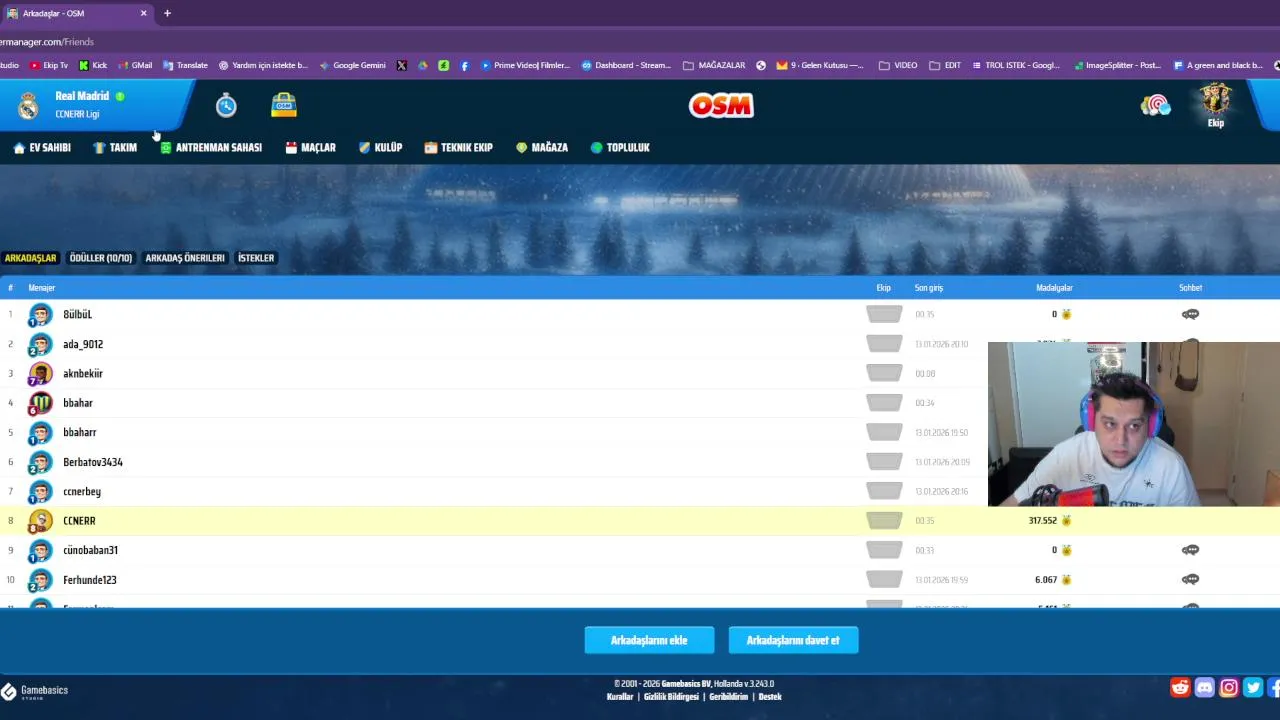Click ada_9012's manager avatar

[40, 345]
